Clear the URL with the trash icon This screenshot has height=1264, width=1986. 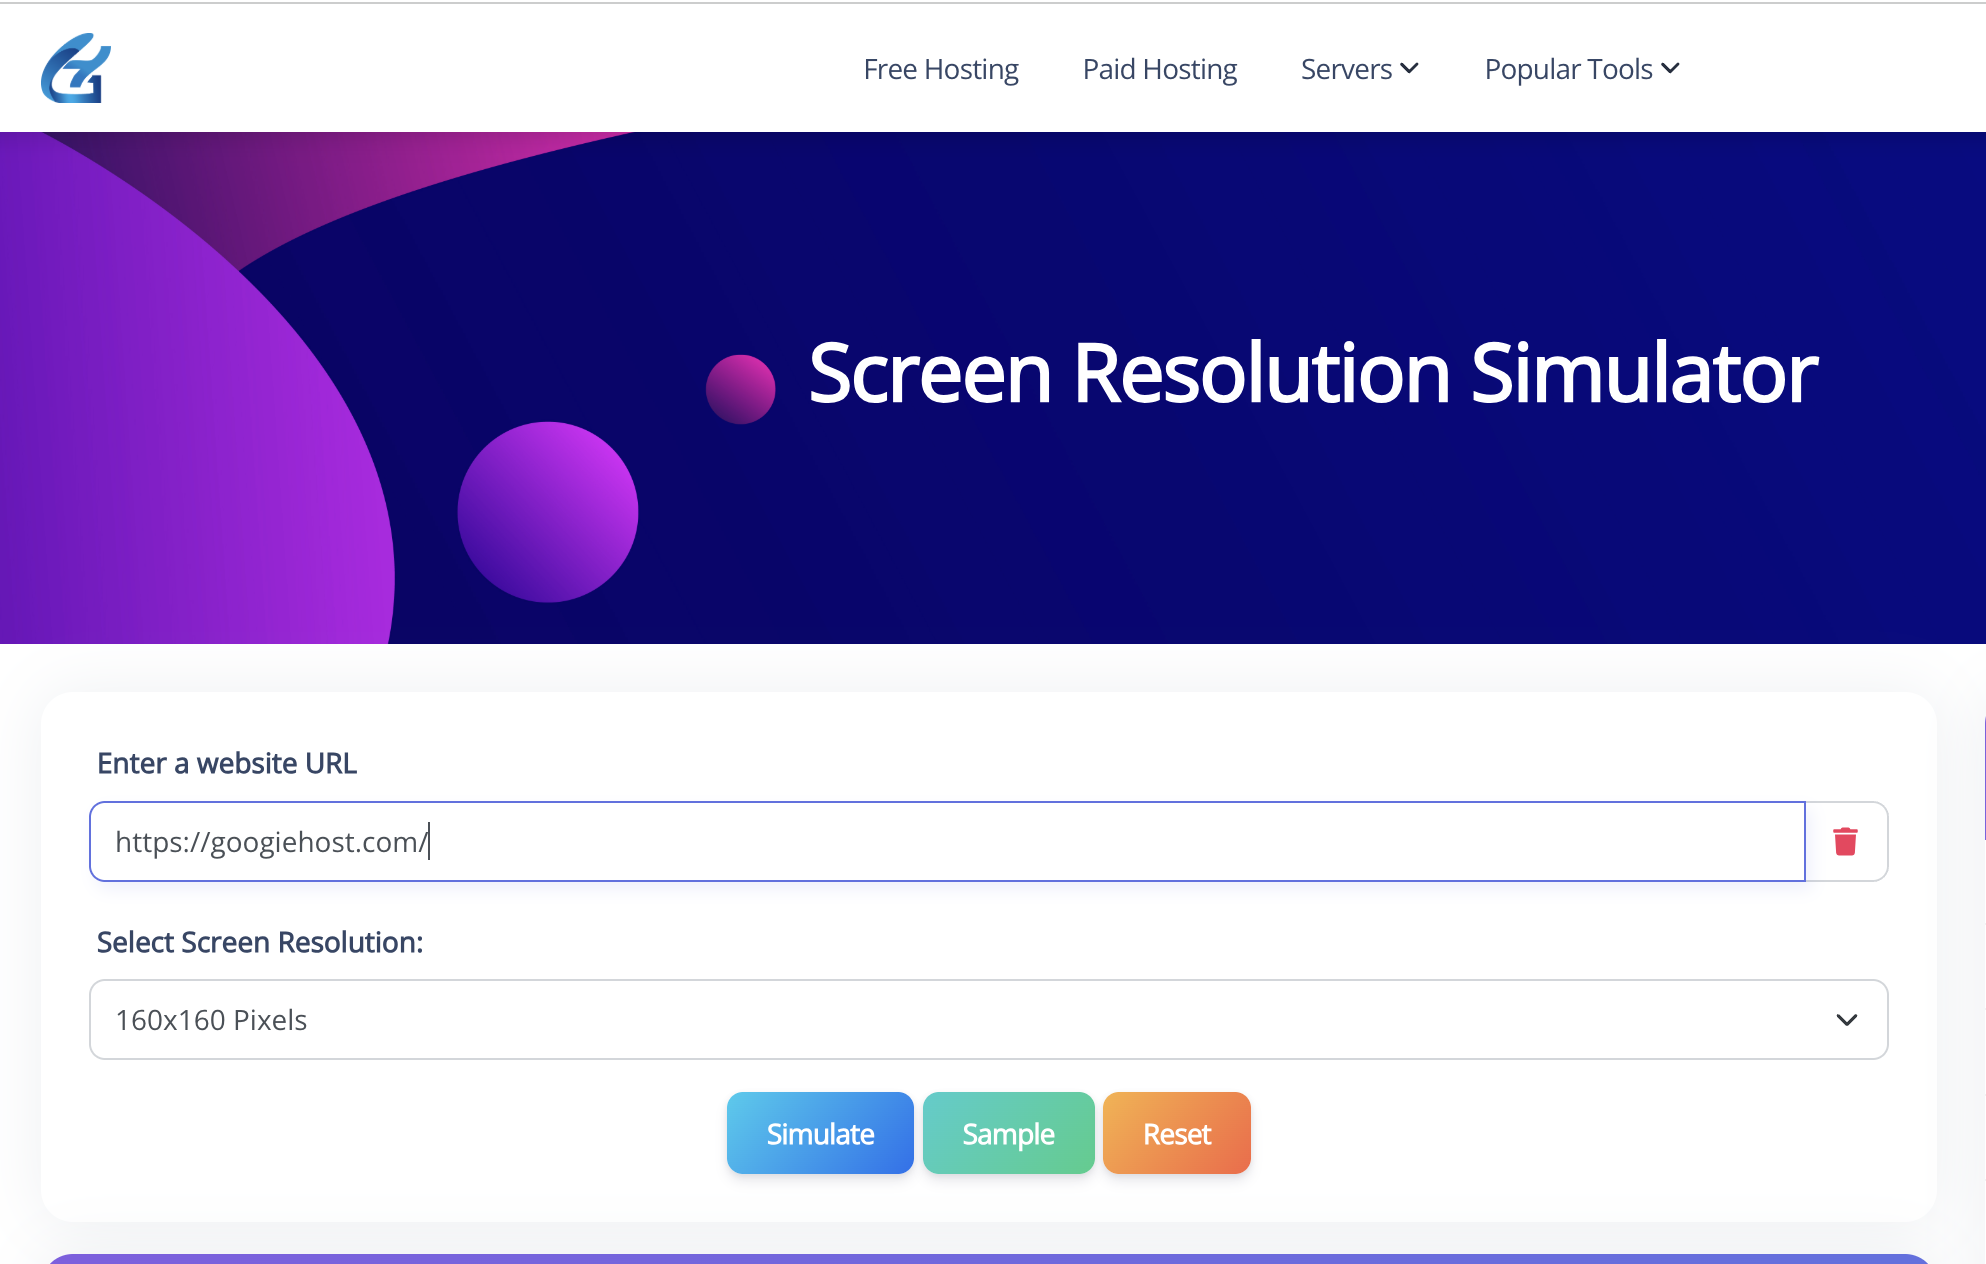point(1845,841)
